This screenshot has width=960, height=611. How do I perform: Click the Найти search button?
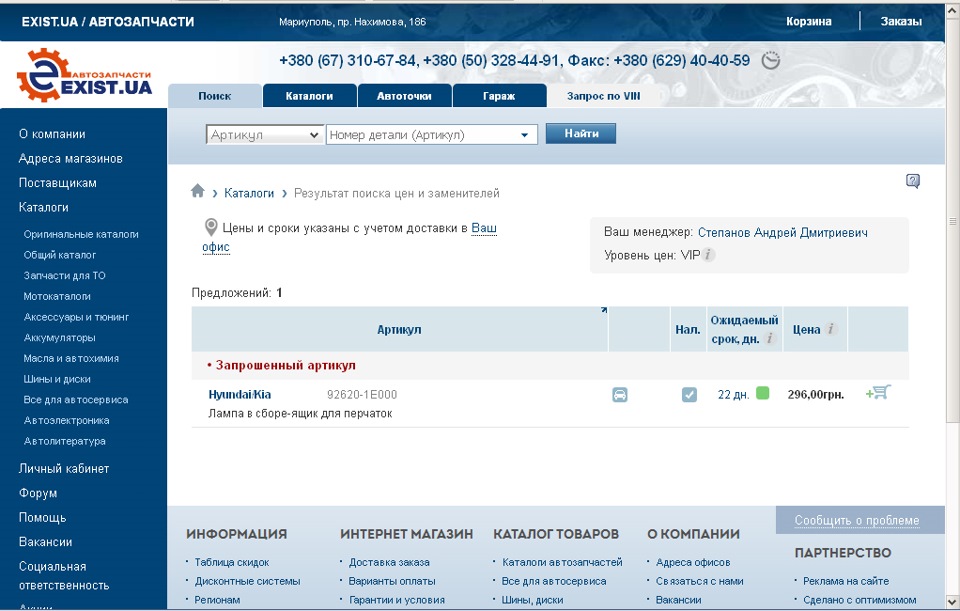tap(580, 133)
